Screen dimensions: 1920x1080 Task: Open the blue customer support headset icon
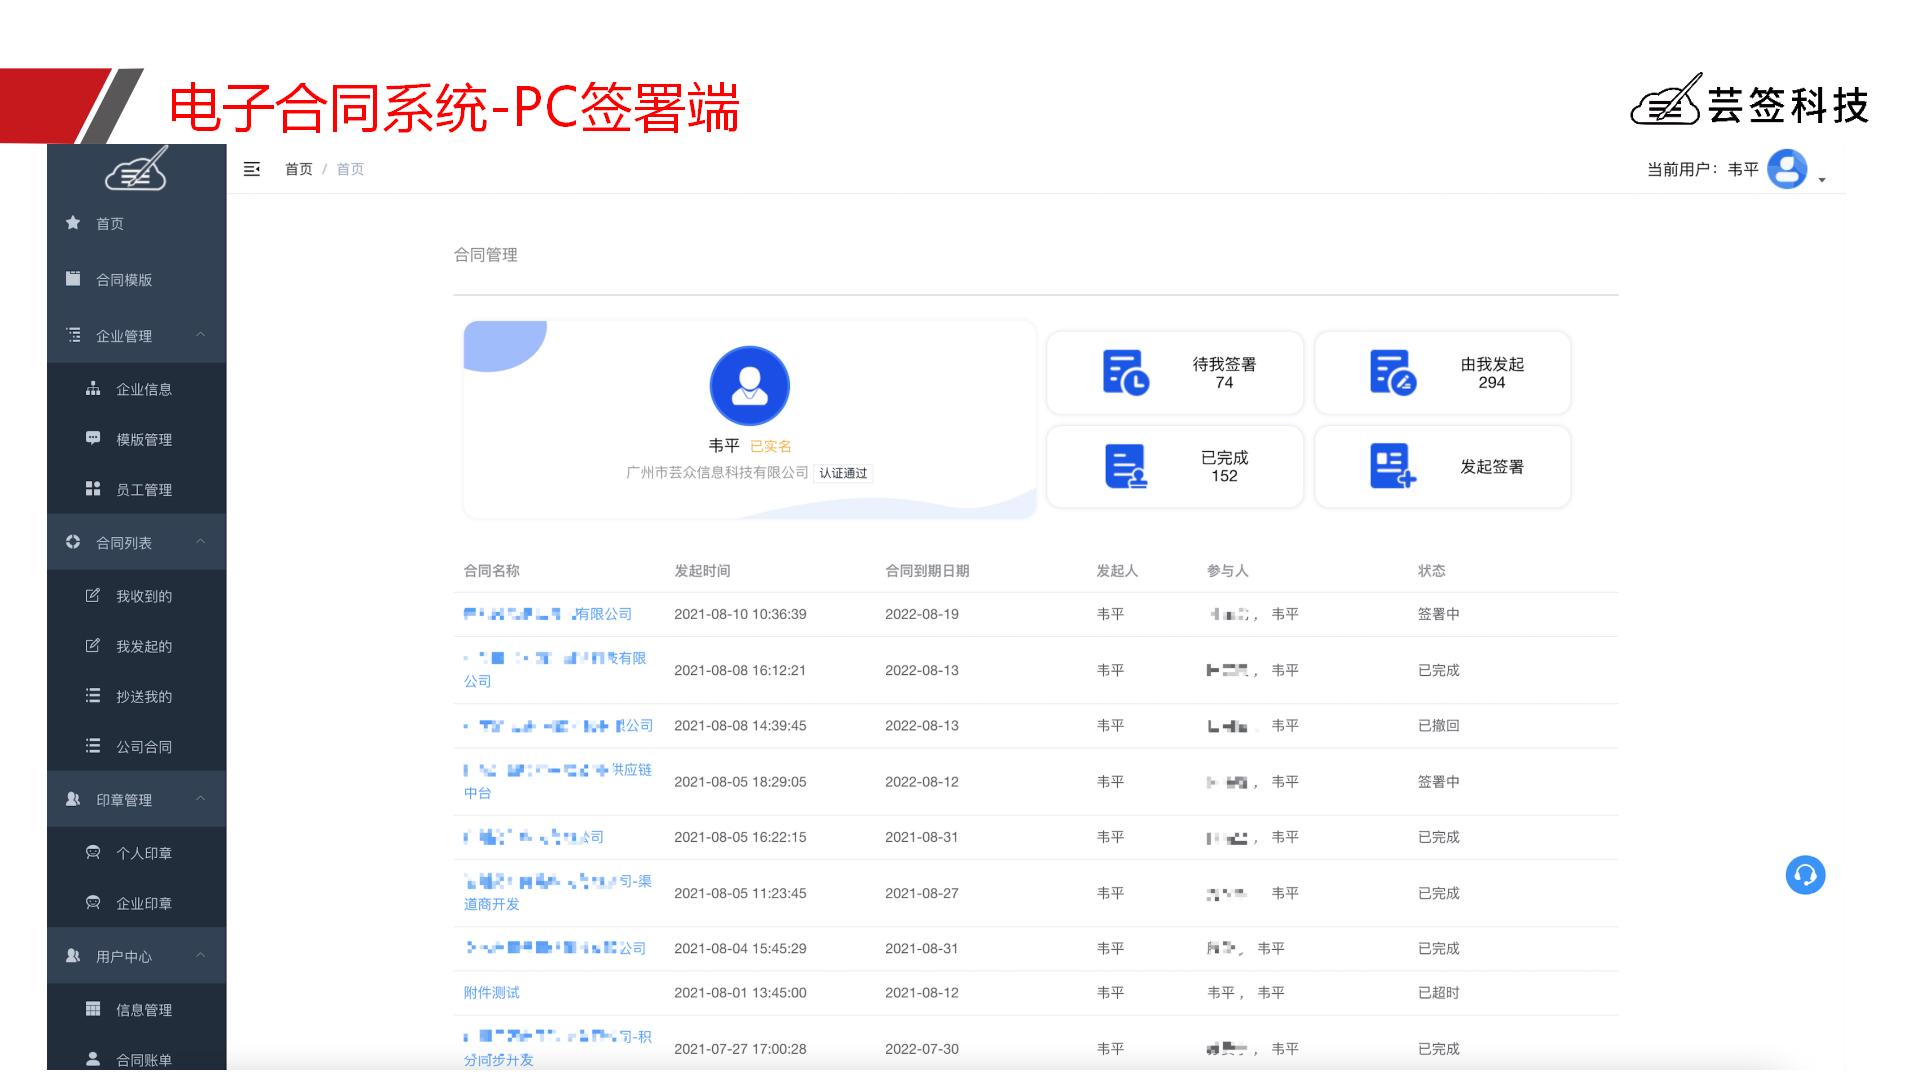pos(1805,875)
